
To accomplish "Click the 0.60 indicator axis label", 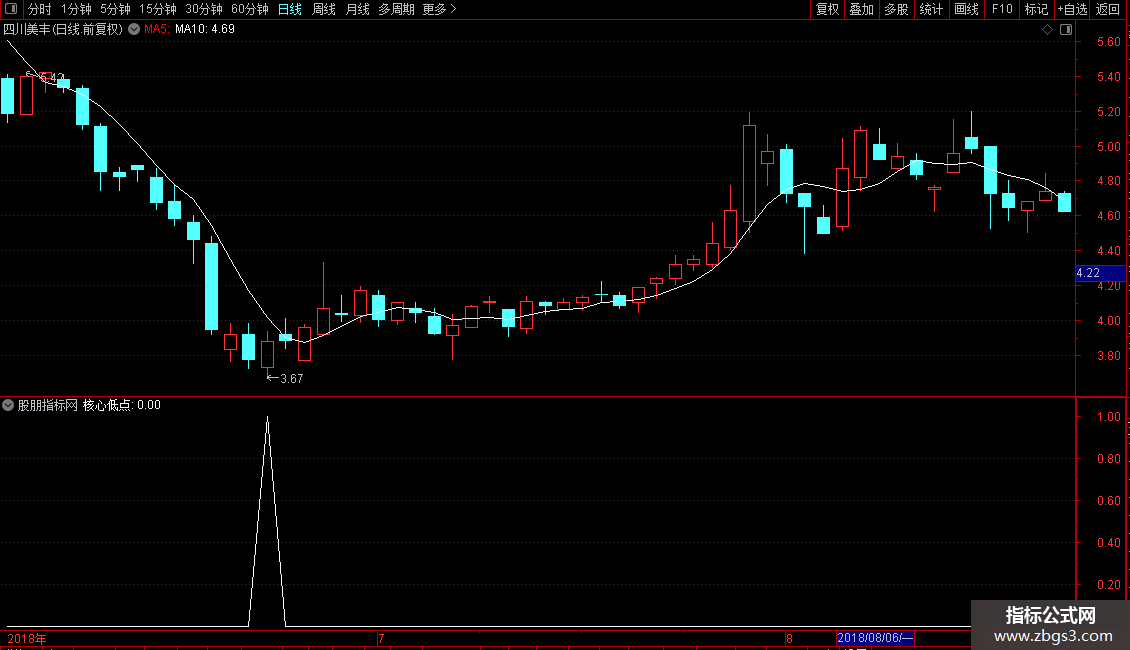I will click(x=1108, y=500).
